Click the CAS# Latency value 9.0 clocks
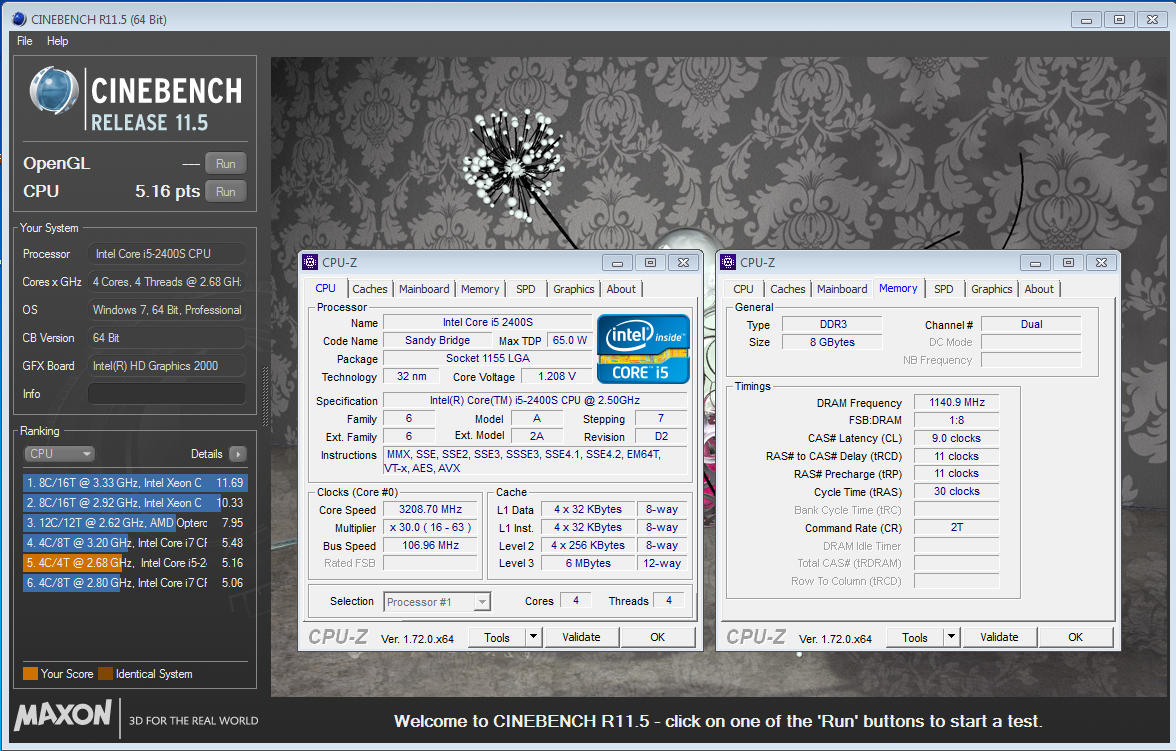Screen dimensions: 1176x751 956,438
